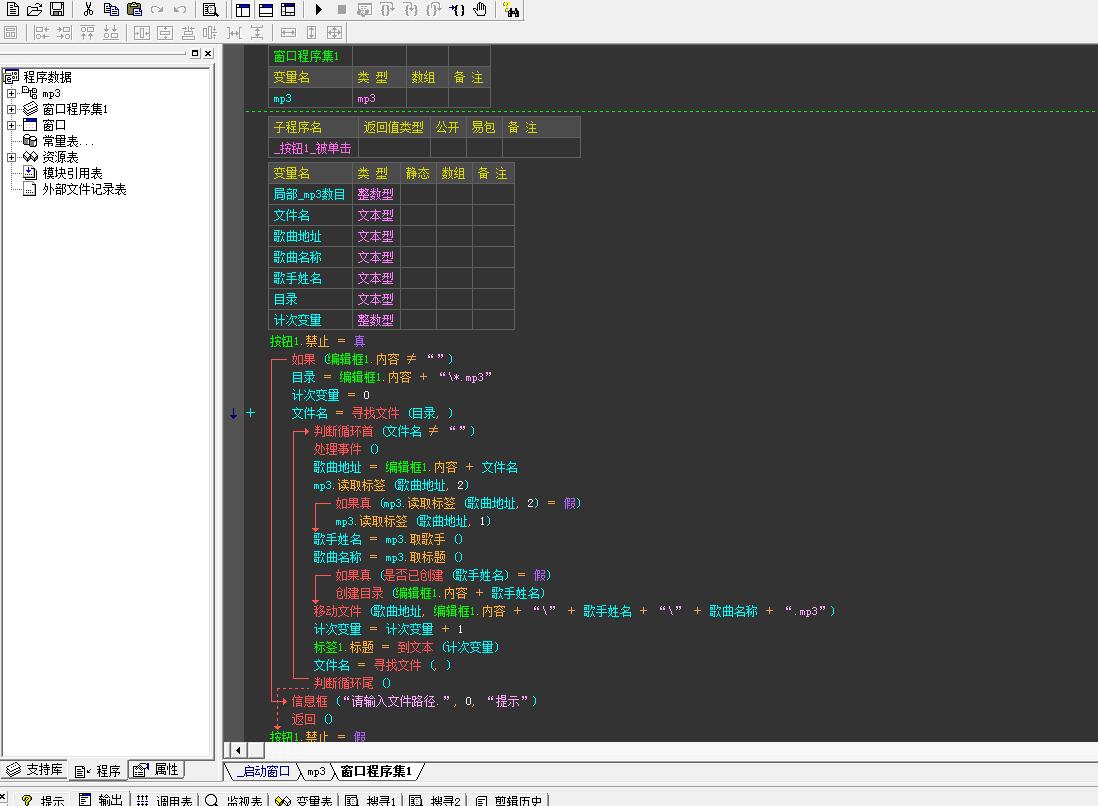Show the 输出 bottom tab
Image resolution: width=1098 pixels, height=806 pixels.
(x=101, y=800)
